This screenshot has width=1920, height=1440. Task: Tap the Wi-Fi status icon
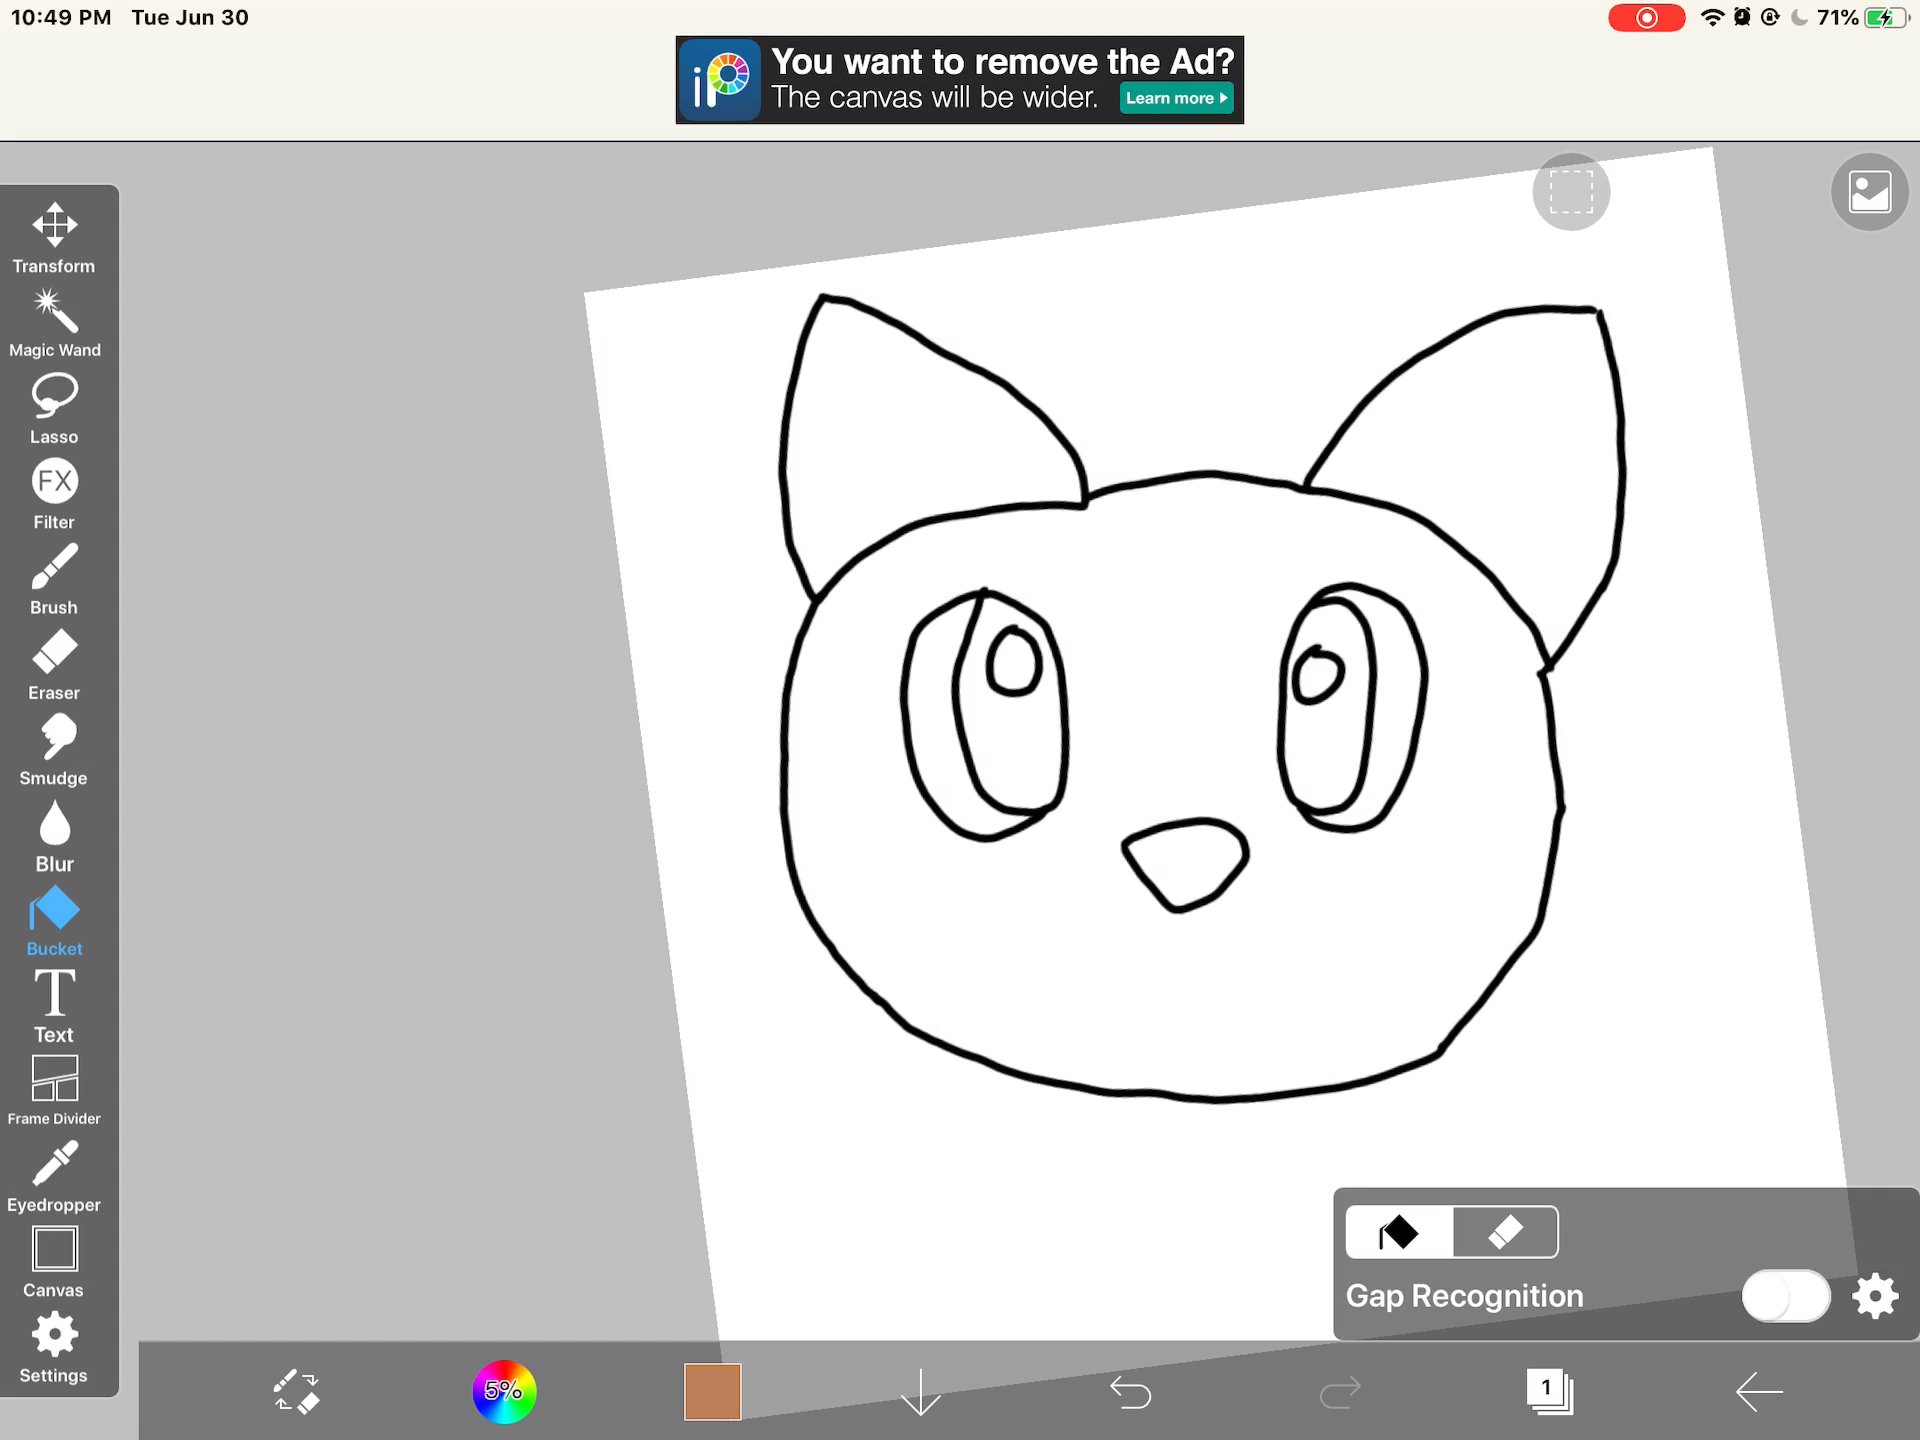point(1712,18)
